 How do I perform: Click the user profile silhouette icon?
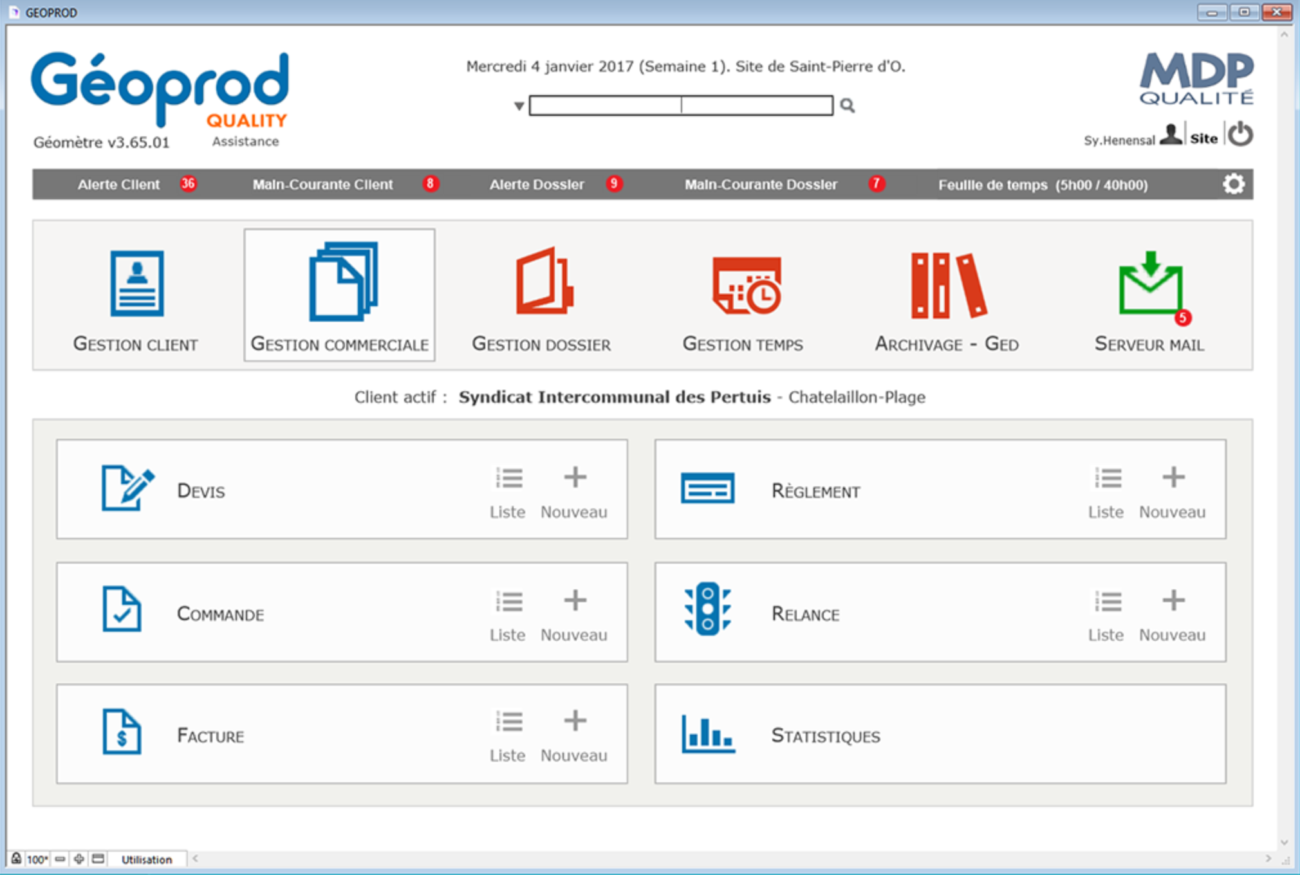[x=1171, y=135]
